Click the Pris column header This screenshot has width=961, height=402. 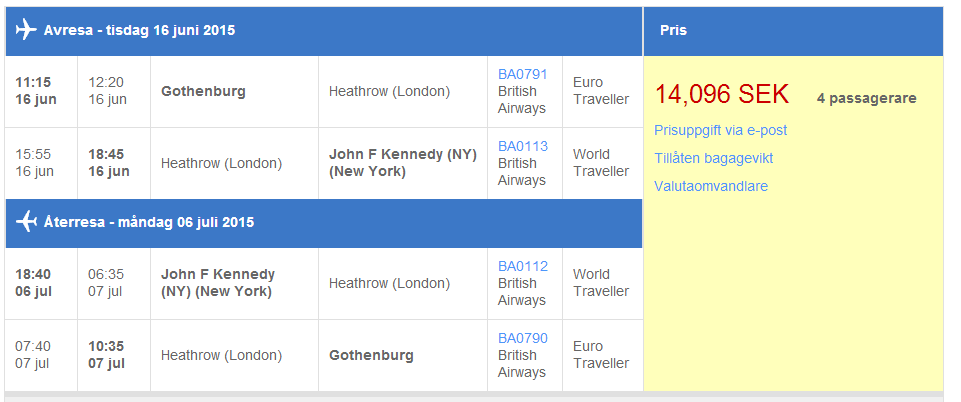point(673,30)
